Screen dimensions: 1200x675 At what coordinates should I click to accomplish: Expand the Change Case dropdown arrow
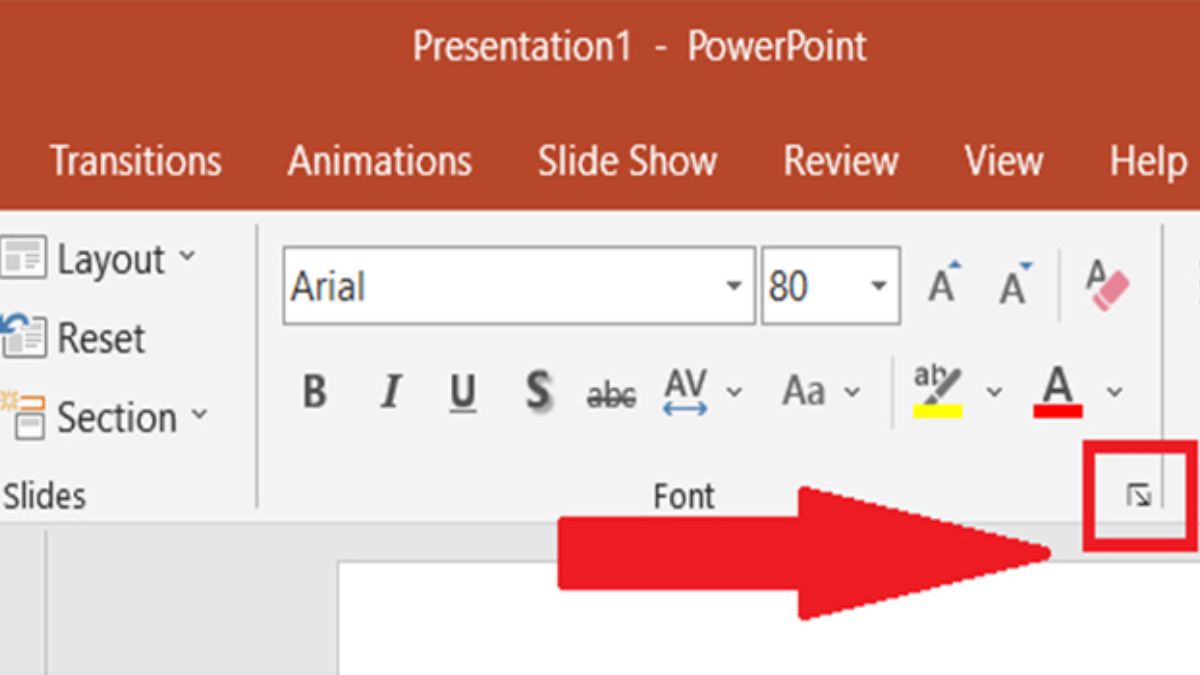click(852, 392)
